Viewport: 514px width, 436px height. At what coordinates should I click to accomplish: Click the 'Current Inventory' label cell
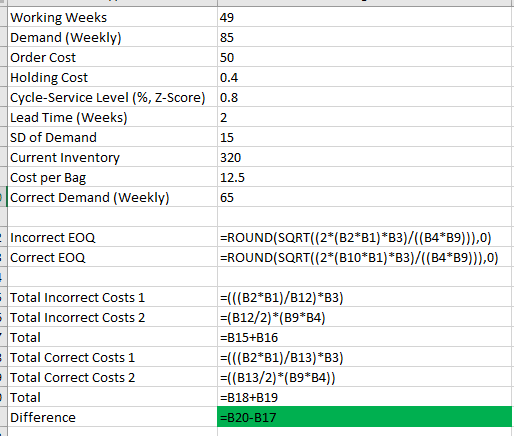(x=112, y=157)
